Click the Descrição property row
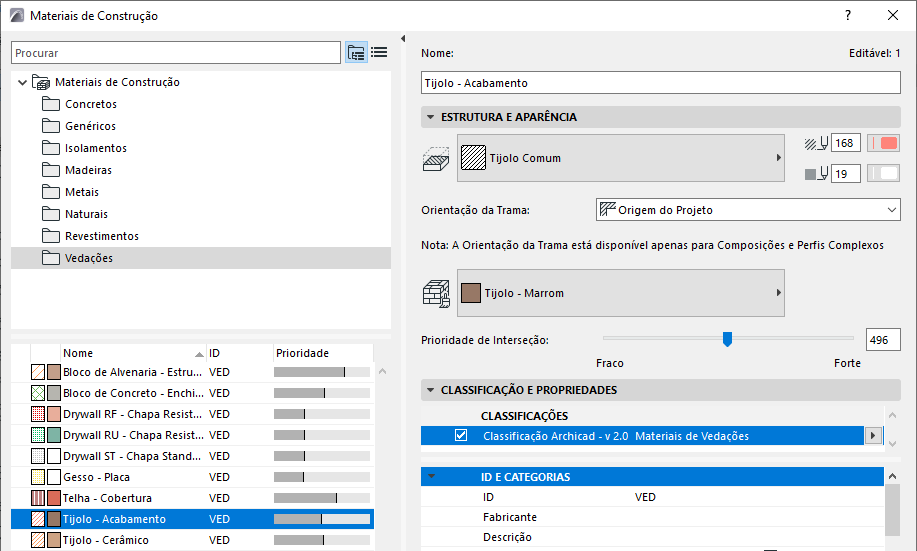The image size is (917, 551). 652,537
